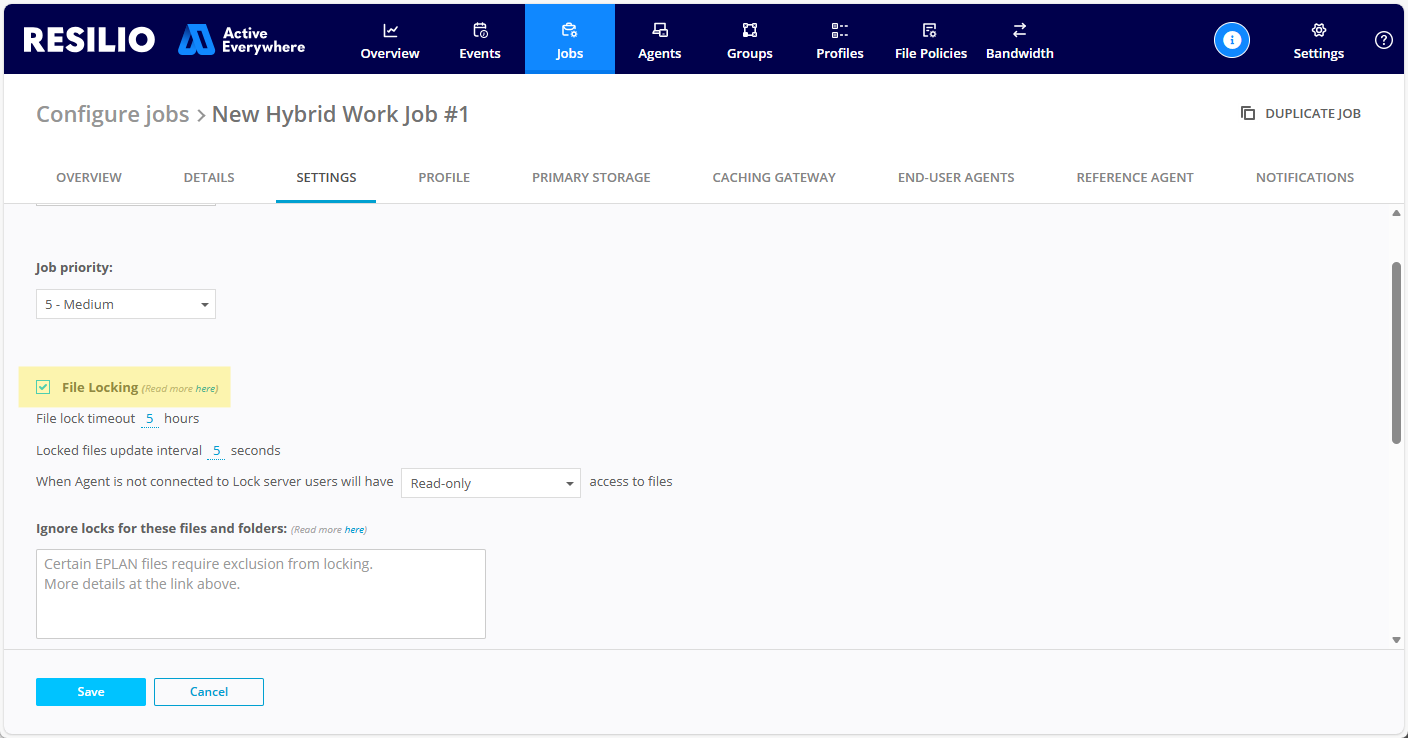The height and width of the screenshot is (738, 1408).
Task: Open the help question mark icon
Action: point(1384,40)
